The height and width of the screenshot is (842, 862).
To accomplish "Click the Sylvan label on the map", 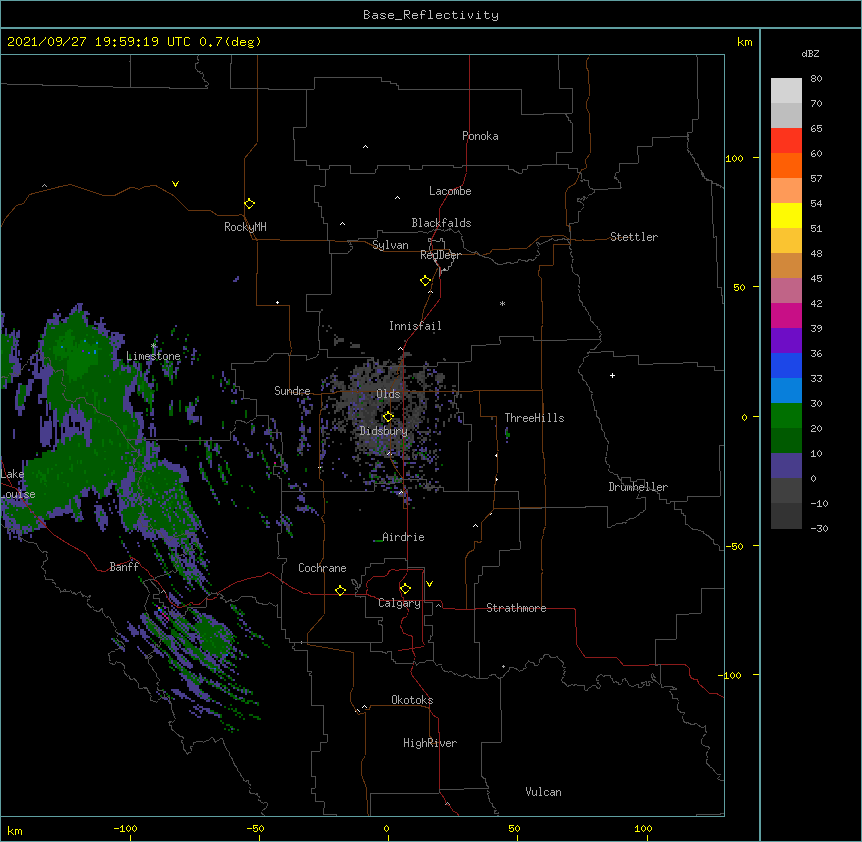I will click(x=390, y=245).
